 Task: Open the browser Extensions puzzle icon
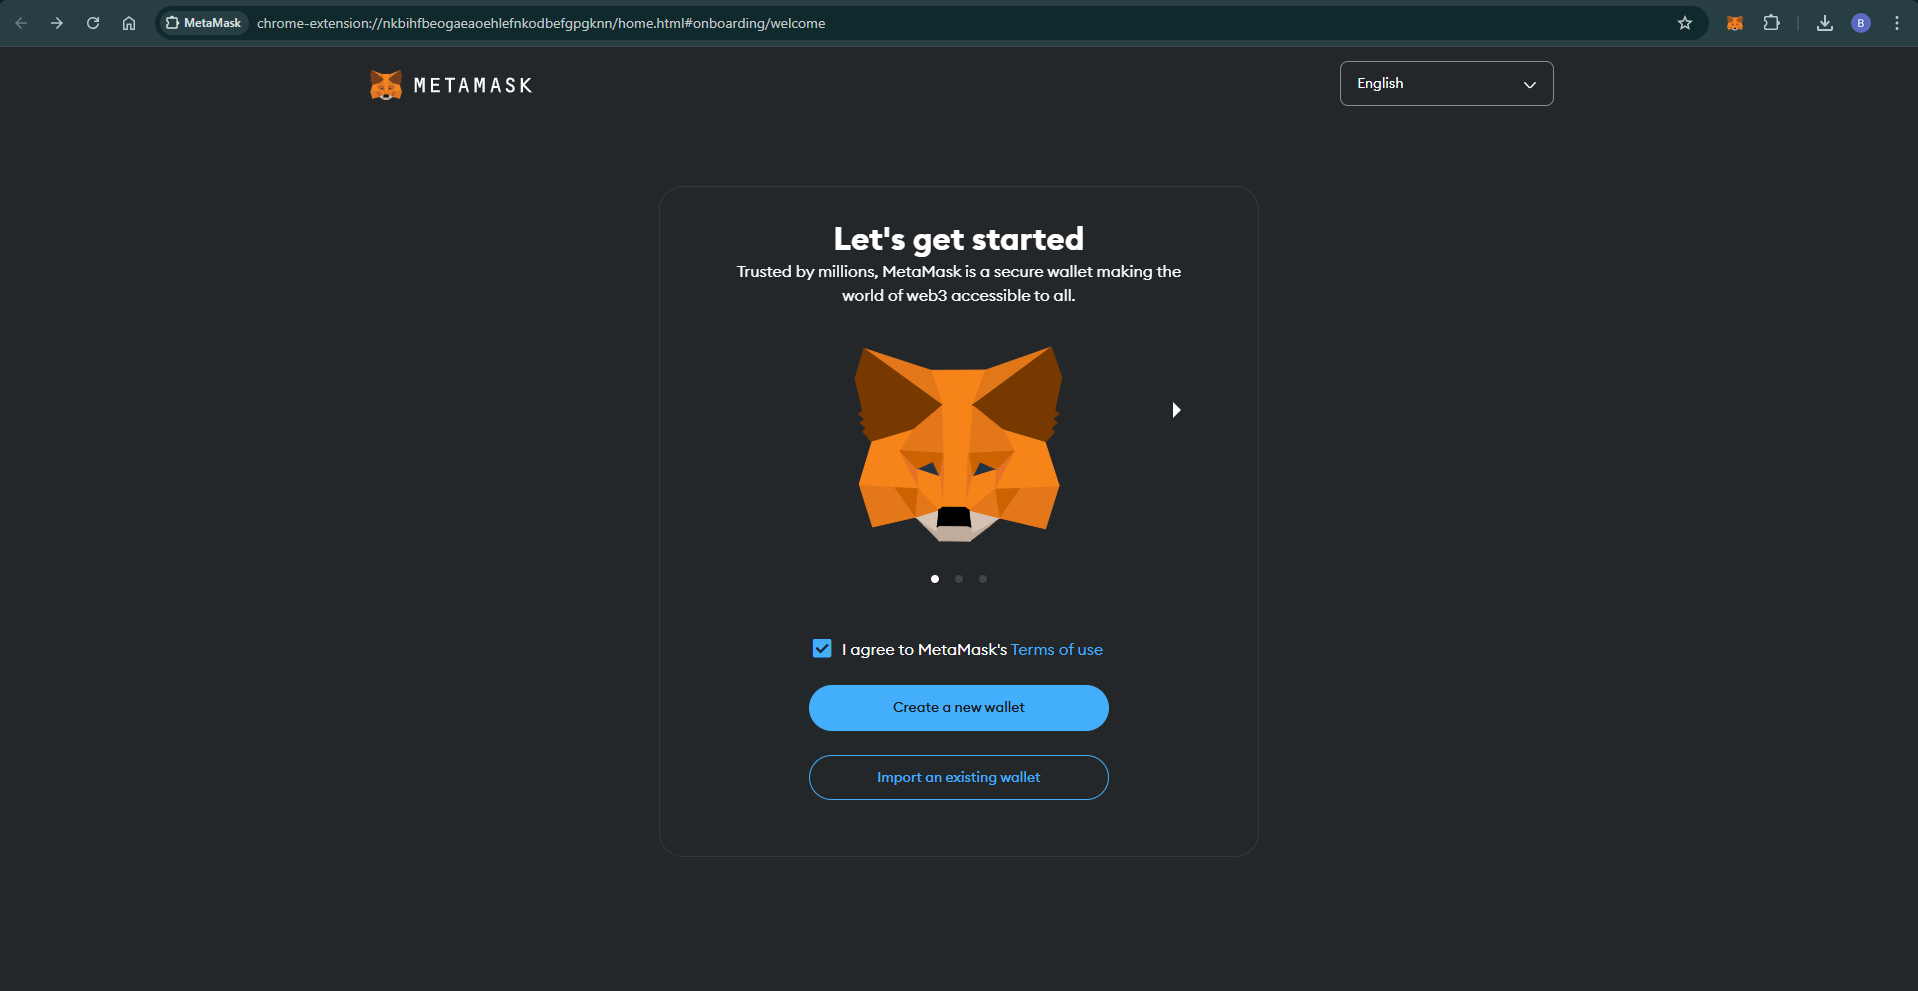click(x=1771, y=23)
